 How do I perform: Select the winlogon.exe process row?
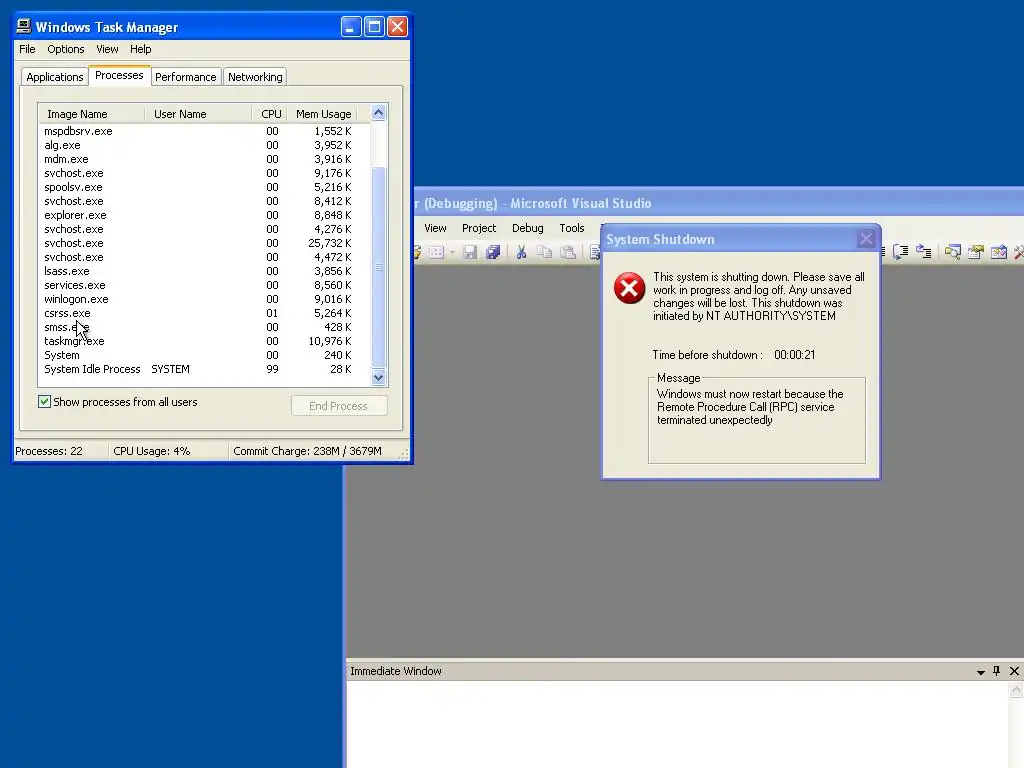[204, 299]
